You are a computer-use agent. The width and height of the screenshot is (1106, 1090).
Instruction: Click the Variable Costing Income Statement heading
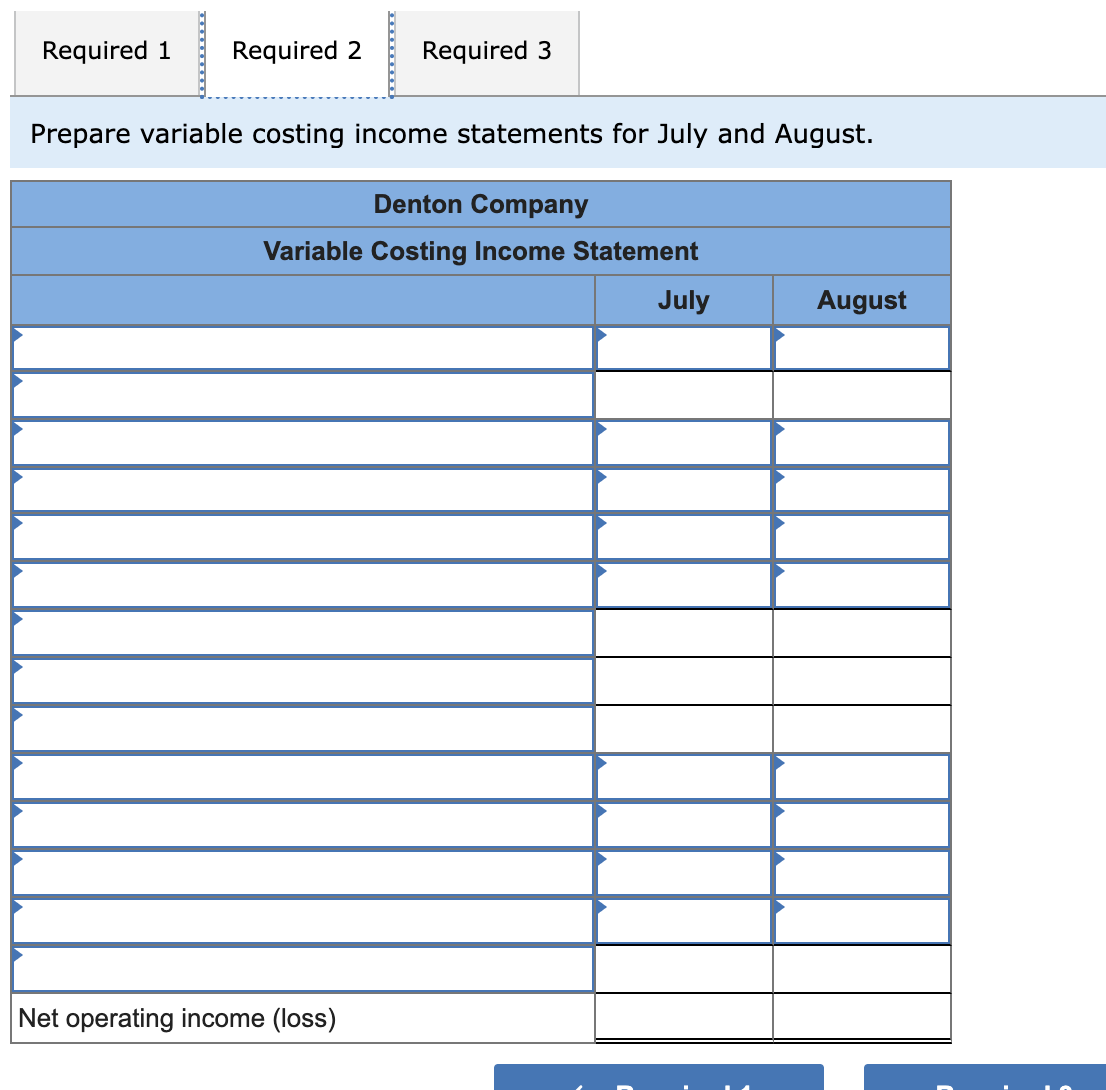tap(481, 251)
